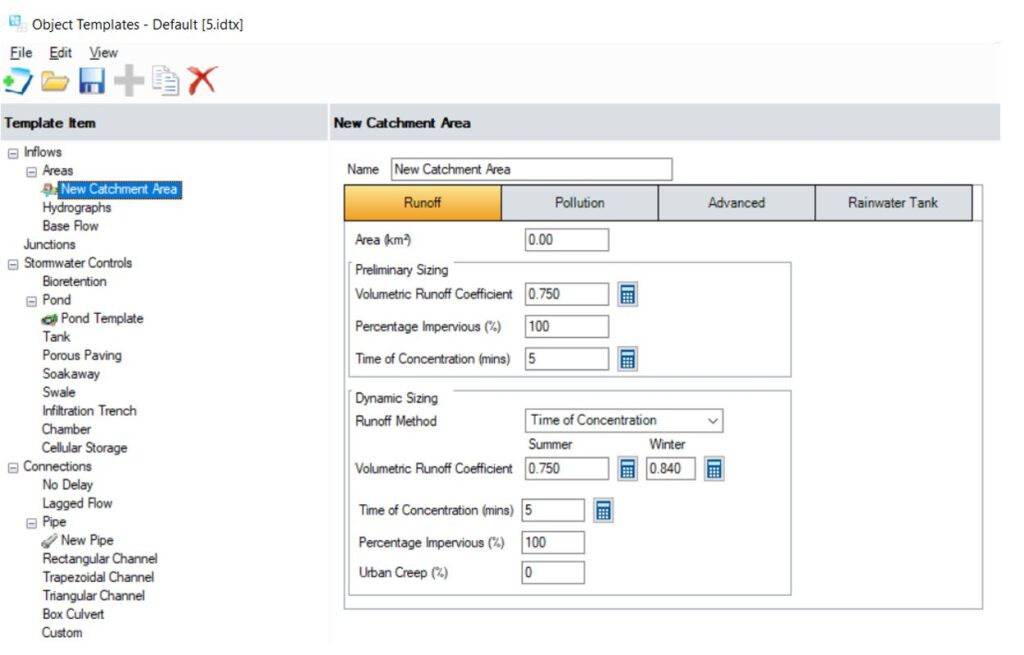Switch to the Pollution tab

[x=580, y=203]
